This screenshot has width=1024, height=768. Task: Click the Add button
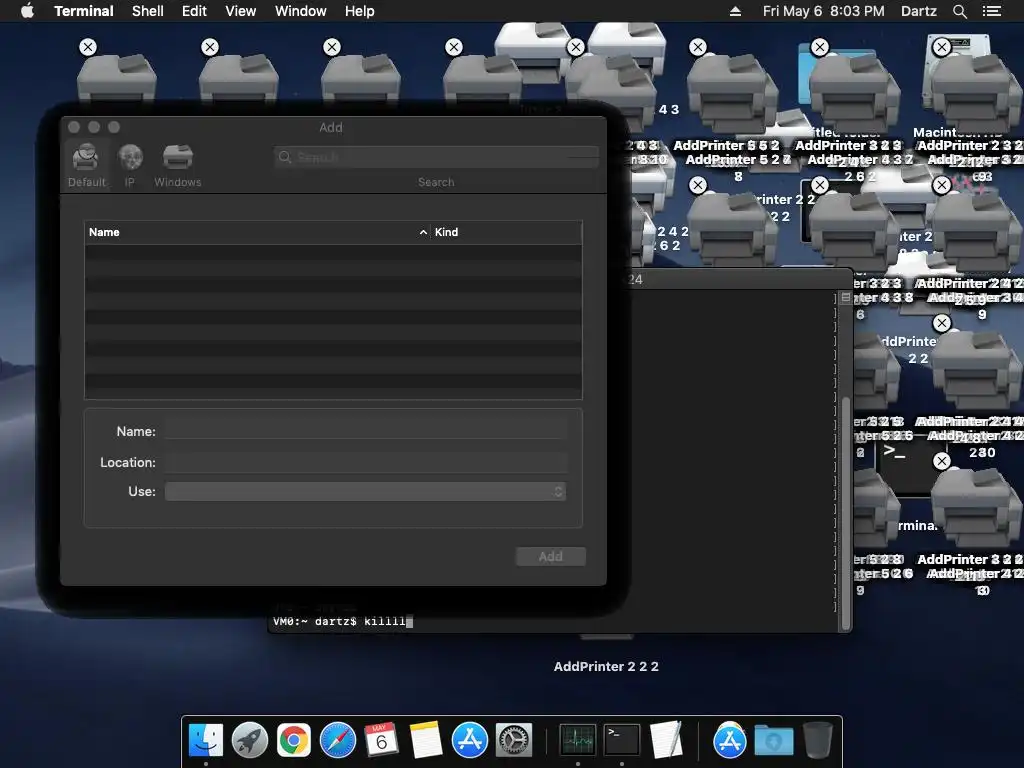click(x=551, y=556)
